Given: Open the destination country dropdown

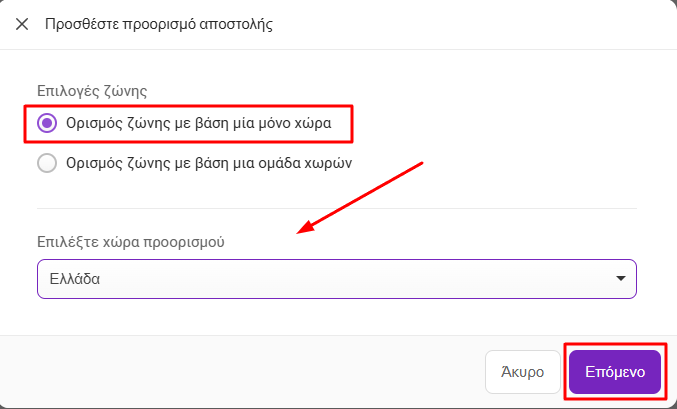Looking at the screenshot, I should coord(337,279).
